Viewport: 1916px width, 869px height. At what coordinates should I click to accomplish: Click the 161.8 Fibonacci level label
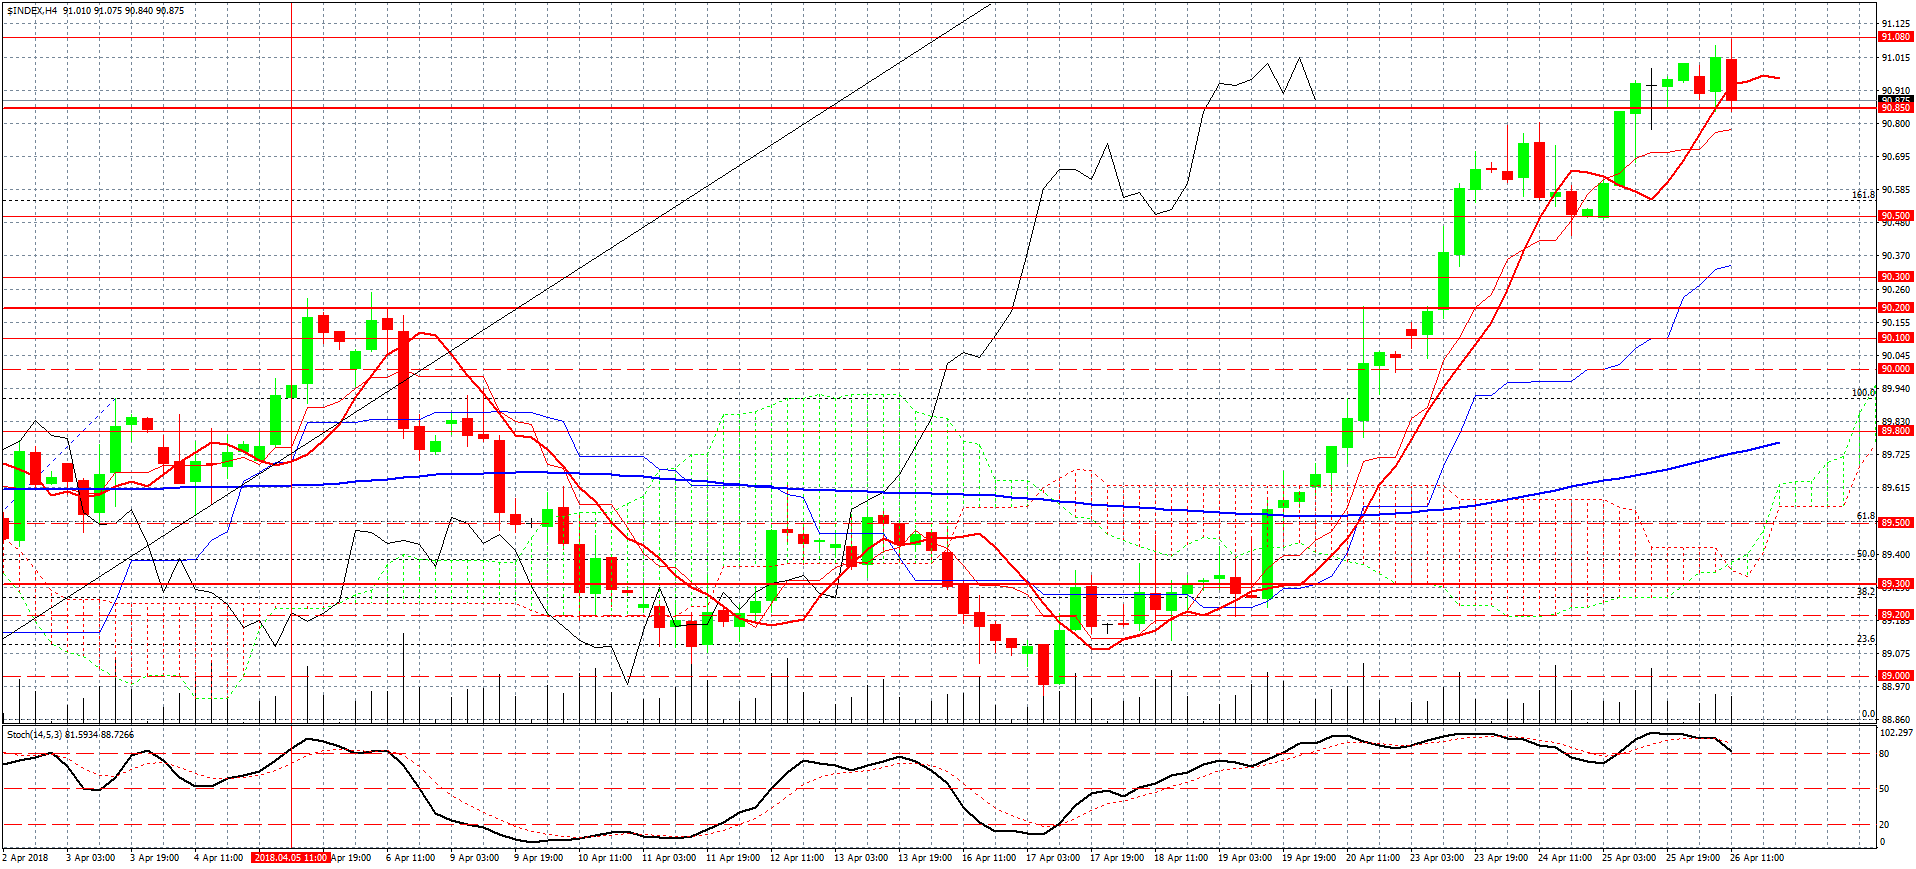tap(1863, 195)
